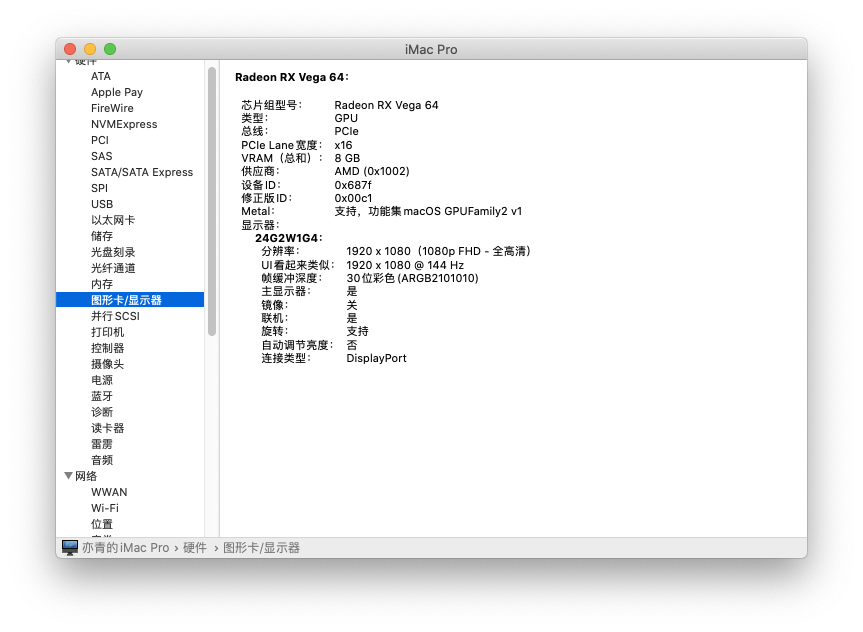This screenshot has width=863, height=632.
Task: Close the iMac Pro window
Action: click(x=70, y=49)
